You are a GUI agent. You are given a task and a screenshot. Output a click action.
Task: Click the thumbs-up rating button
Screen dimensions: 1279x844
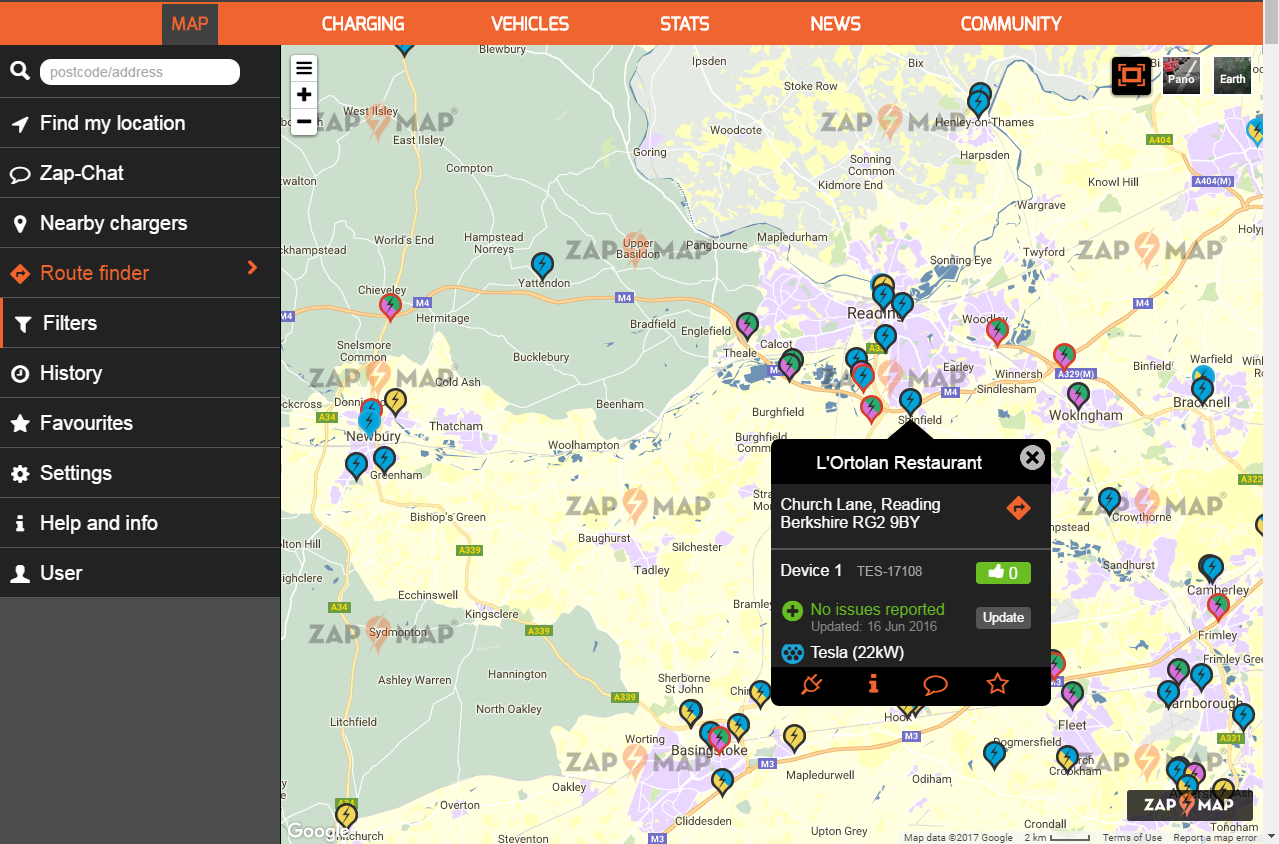1003,573
